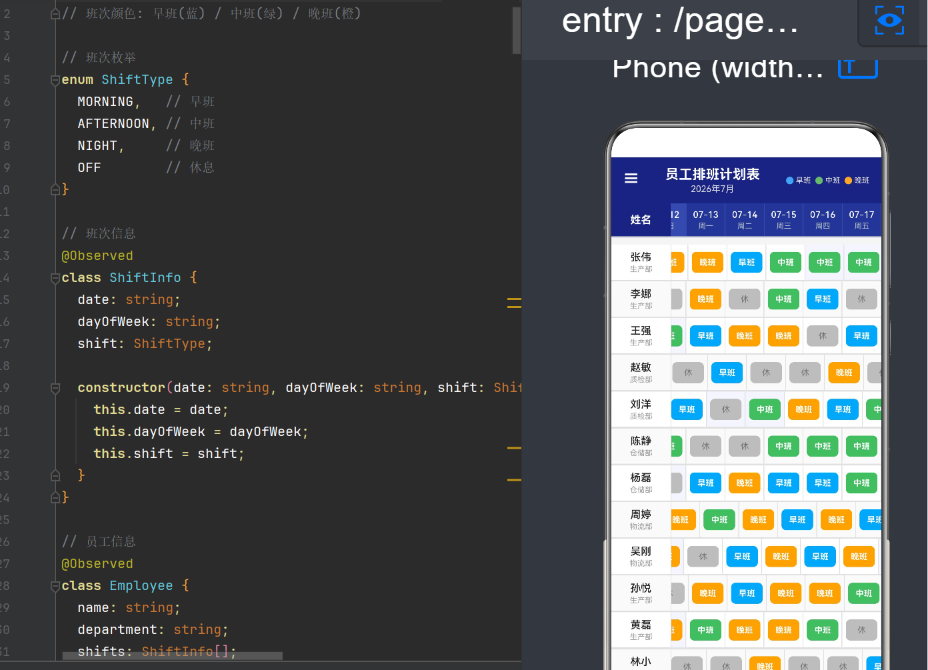The height and width of the screenshot is (670, 928).
Task: Click the orange 晚班 legend dot
Action: point(848,181)
